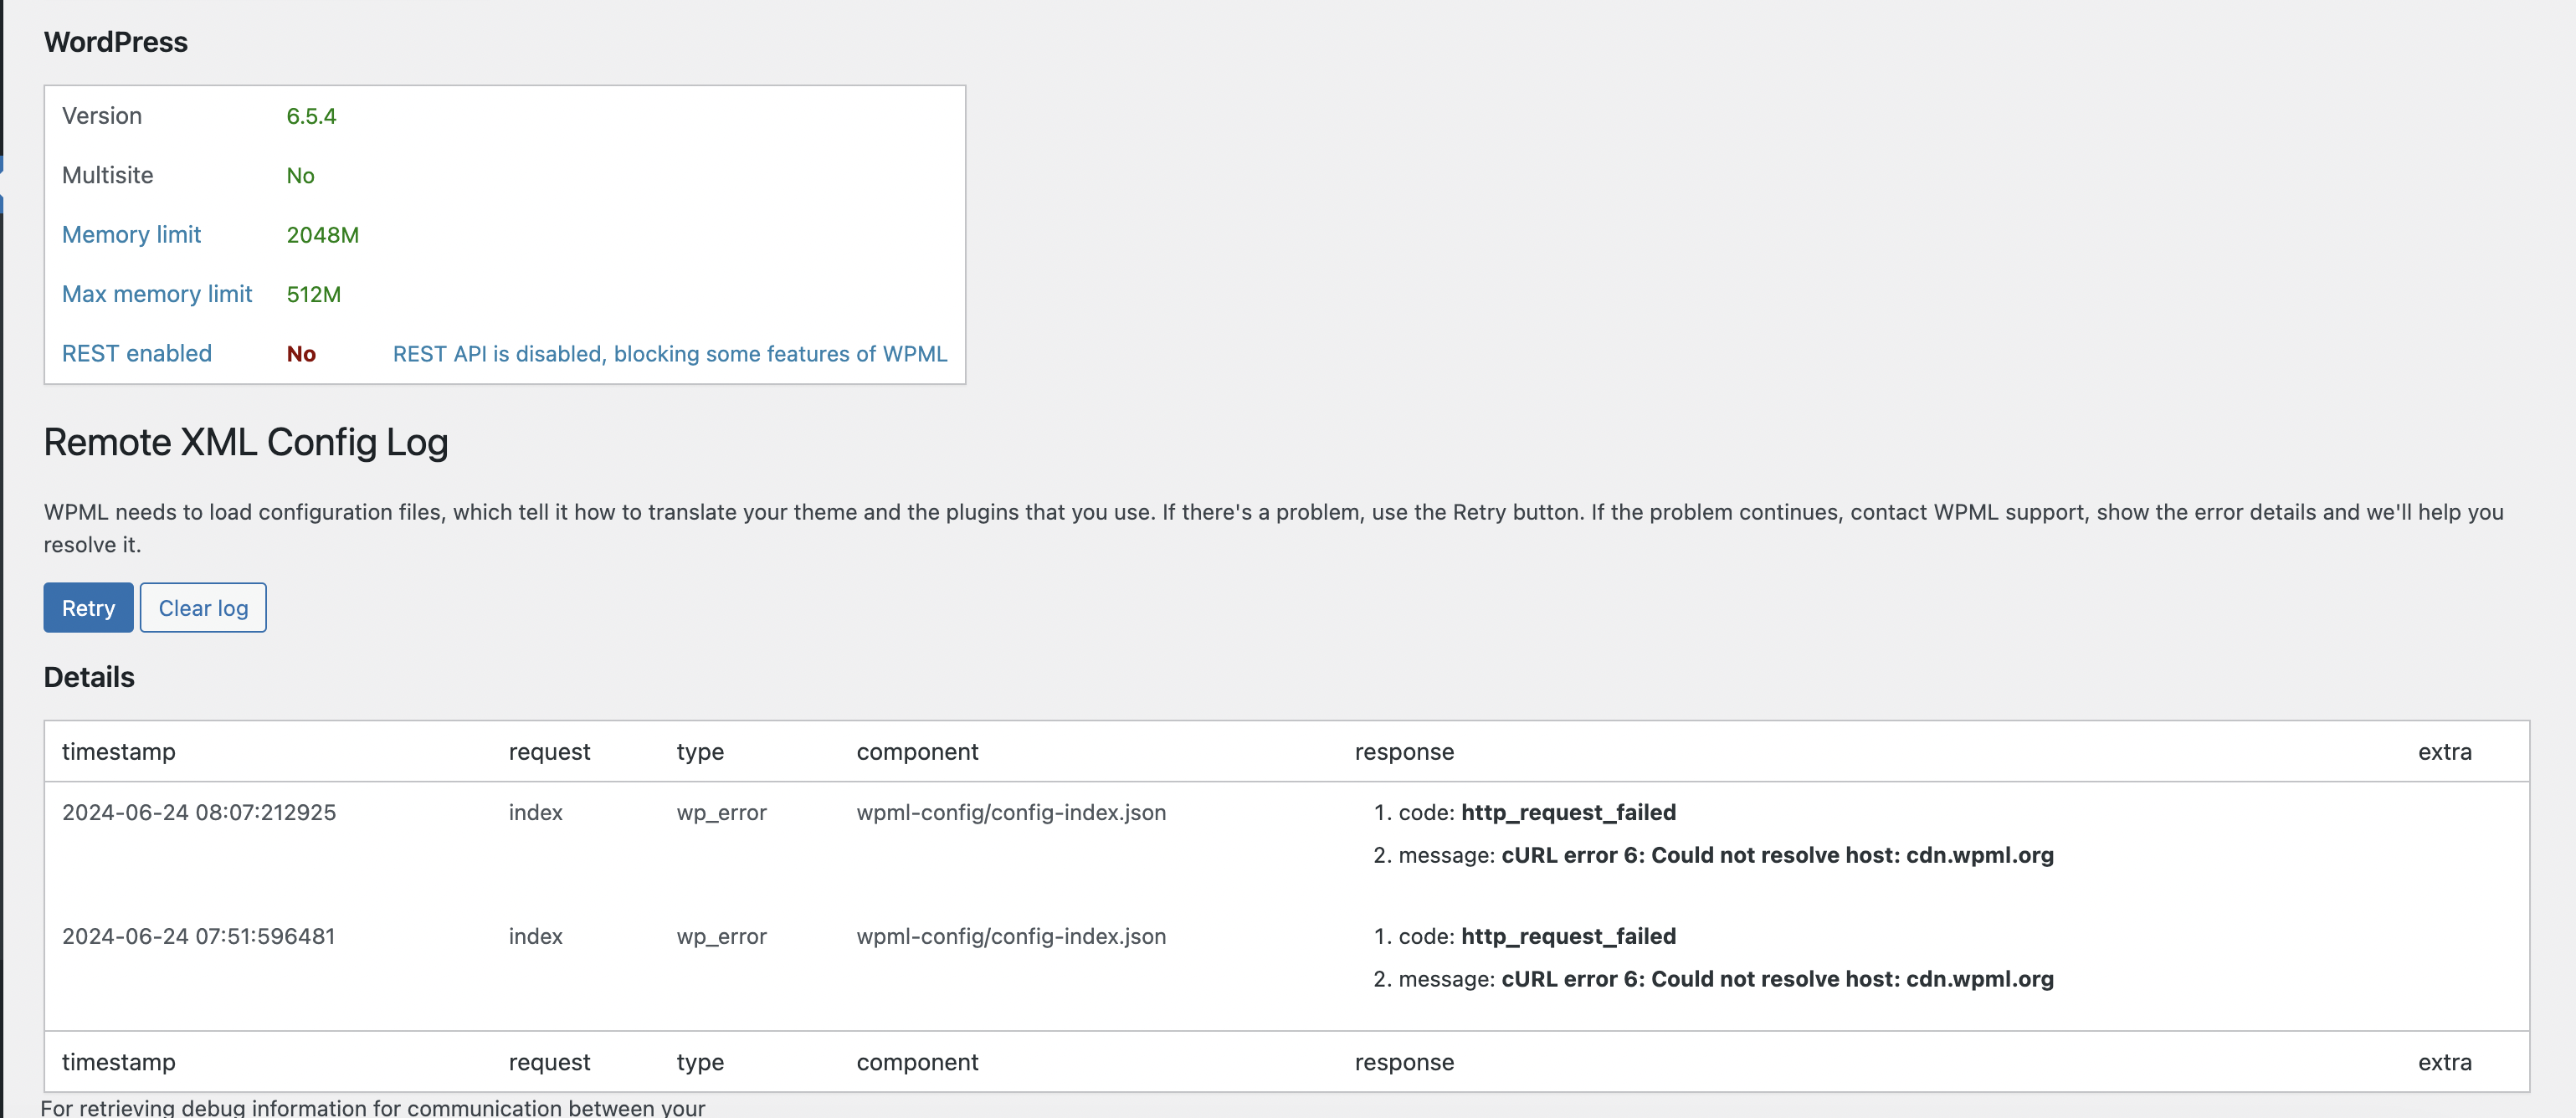
Task: Click 'index' in the 07:51 log row
Action: (x=536, y=936)
